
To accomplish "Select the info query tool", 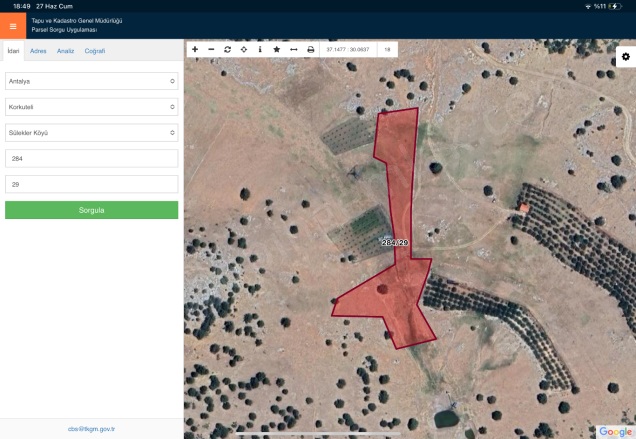I will click(260, 49).
